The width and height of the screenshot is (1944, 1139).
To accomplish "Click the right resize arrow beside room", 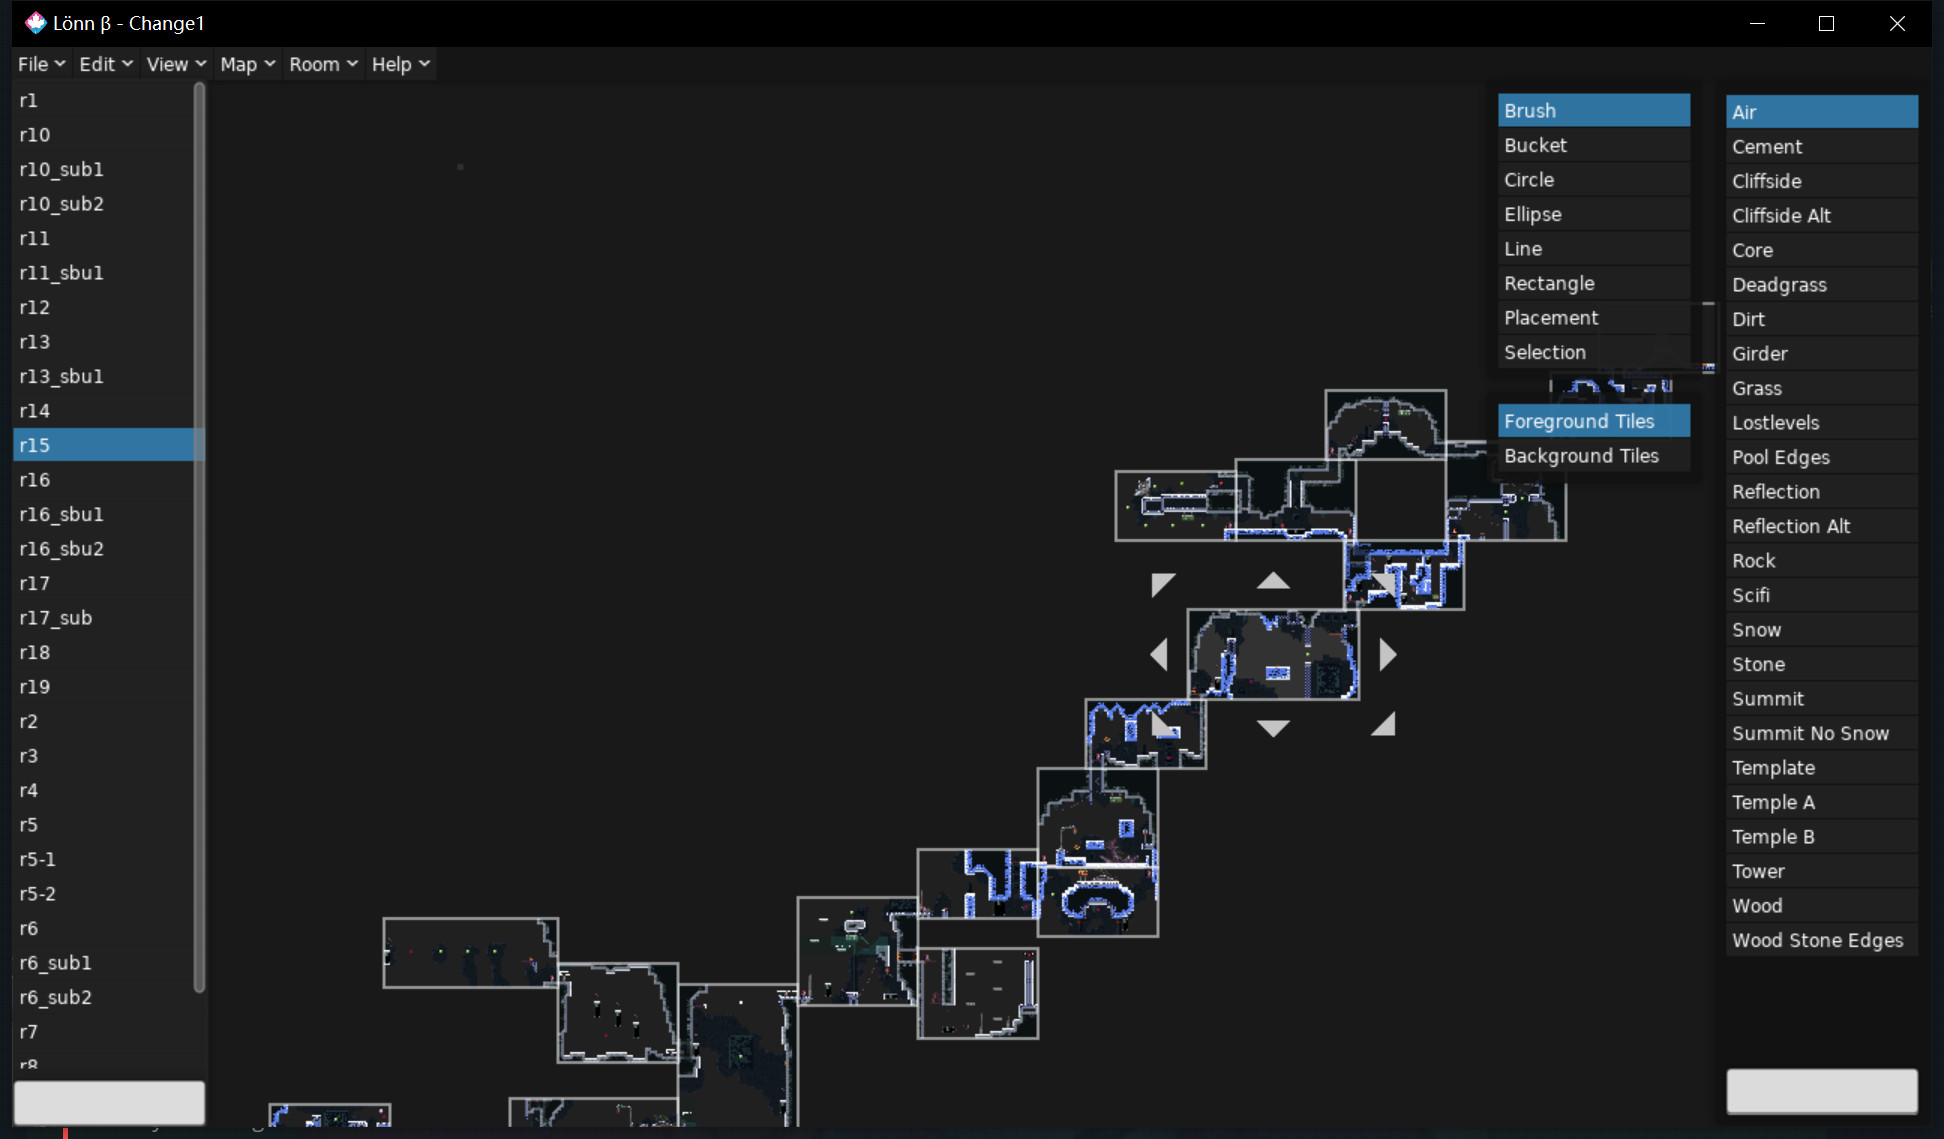I will pos(1387,655).
